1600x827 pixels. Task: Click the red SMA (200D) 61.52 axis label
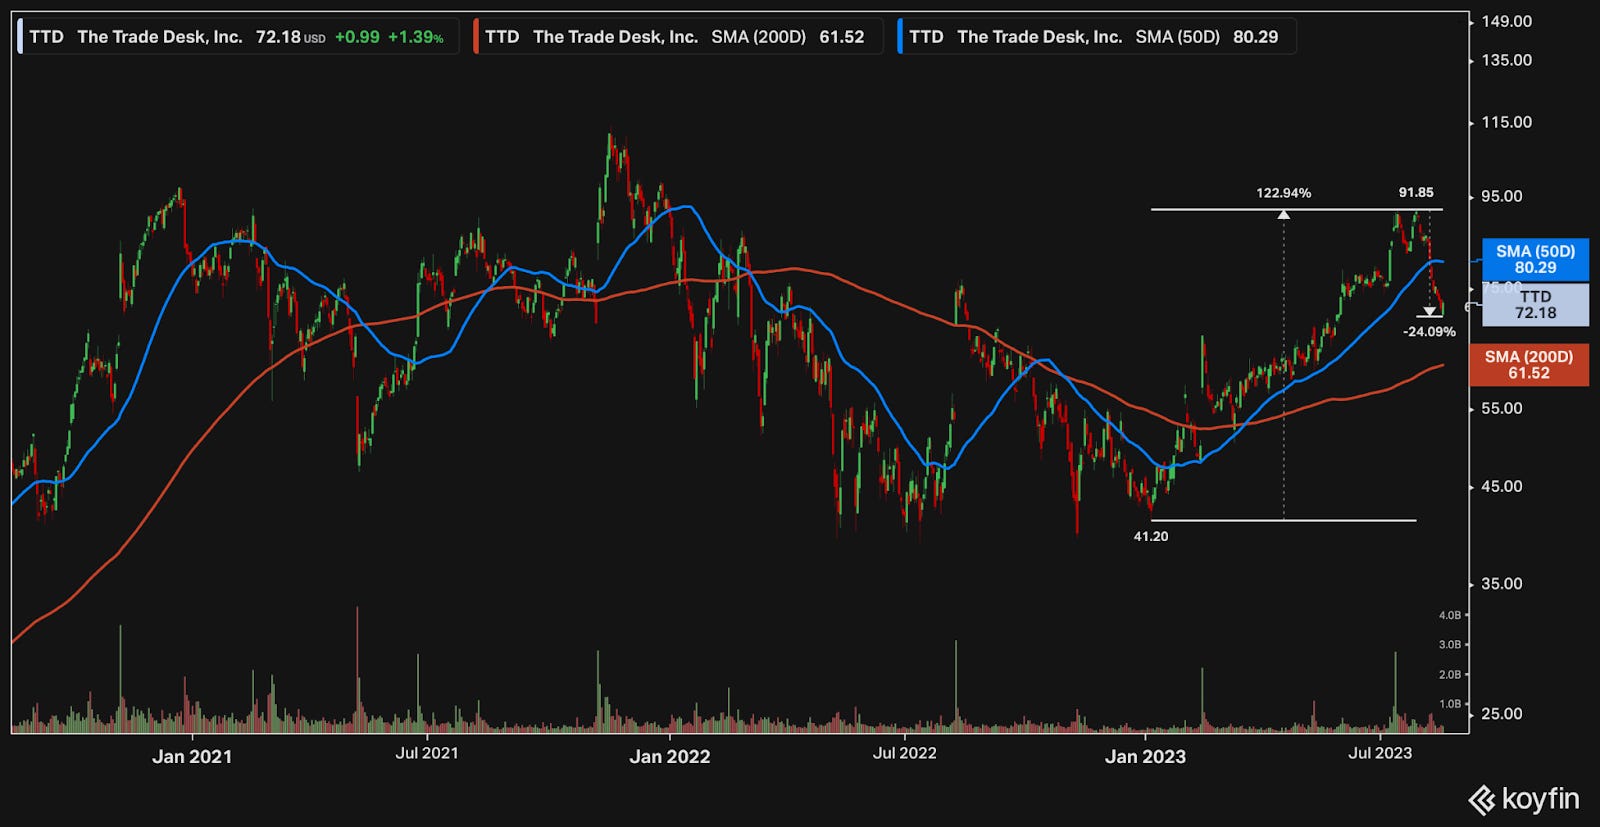tap(1529, 365)
